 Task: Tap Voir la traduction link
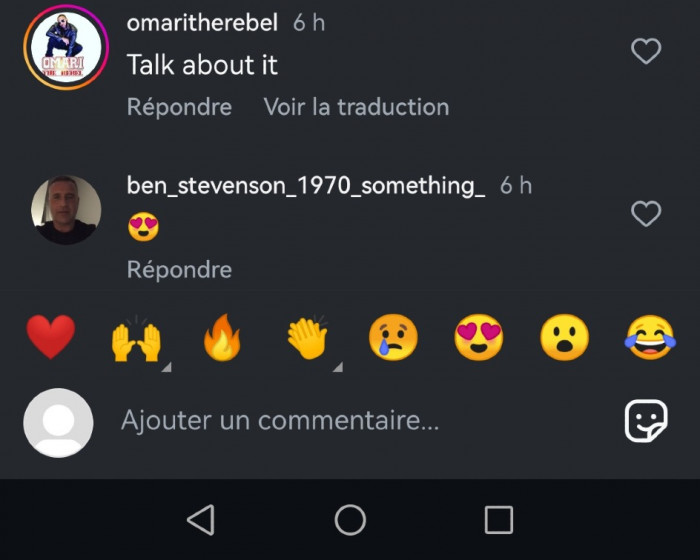click(356, 107)
